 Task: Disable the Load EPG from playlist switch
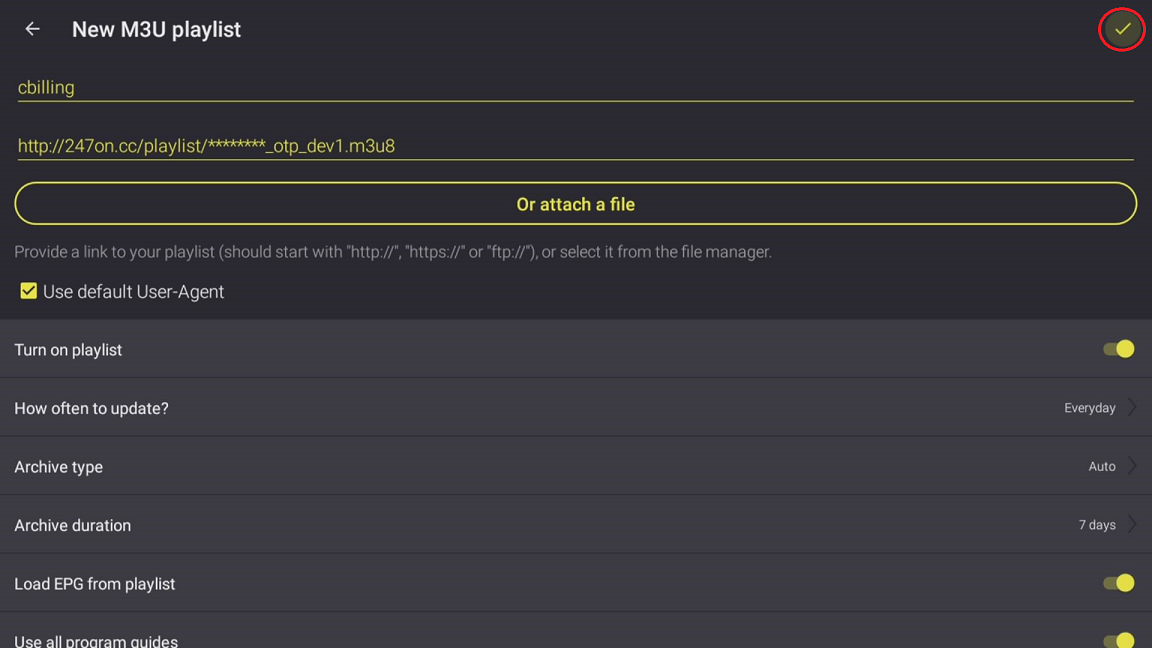point(1118,583)
